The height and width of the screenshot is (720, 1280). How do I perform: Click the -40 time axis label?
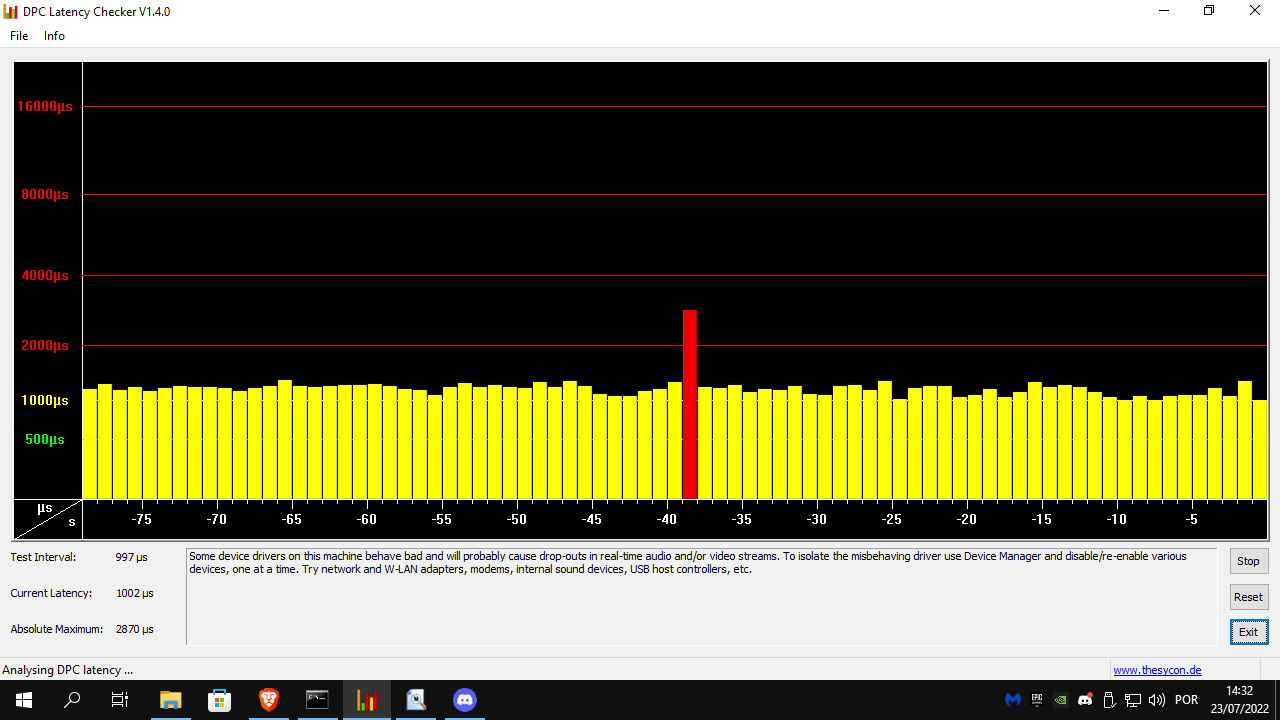pyautogui.click(x=666, y=520)
